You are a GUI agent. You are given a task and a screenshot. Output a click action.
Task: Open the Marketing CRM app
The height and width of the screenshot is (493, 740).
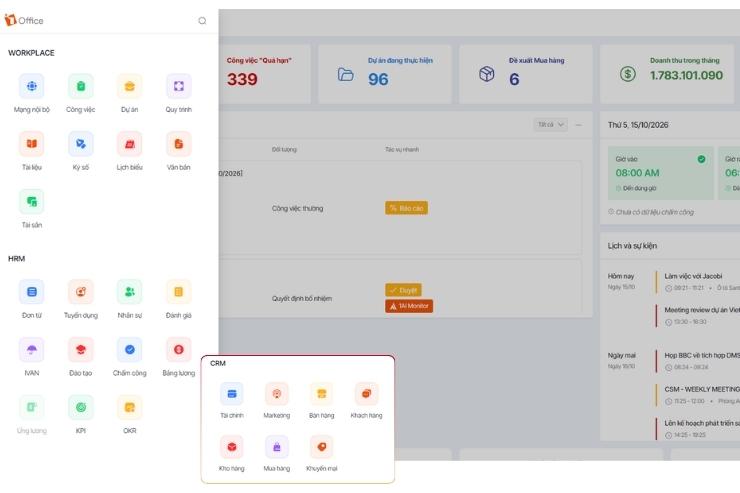point(277,393)
